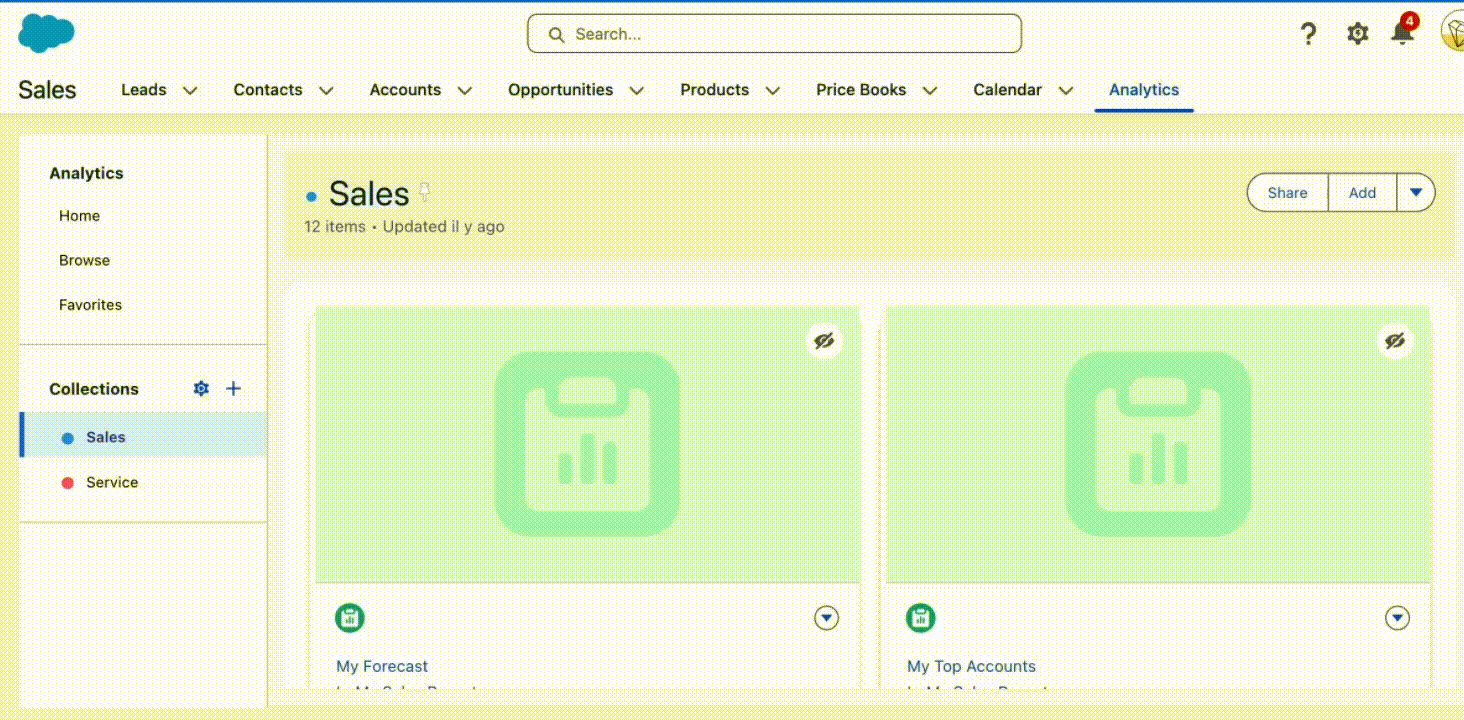Open Favorites in Analytics sidebar
Viewport: 1464px width, 720px height.
[90, 305]
